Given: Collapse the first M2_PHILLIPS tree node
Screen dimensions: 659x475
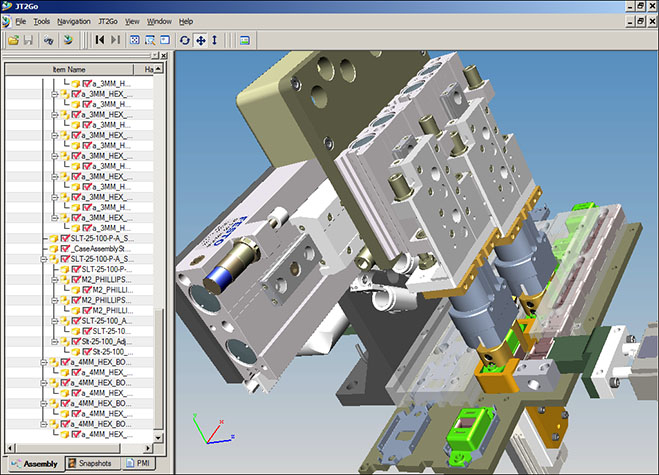Looking at the screenshot, I should pyautogui.click(x=54, y=279).
